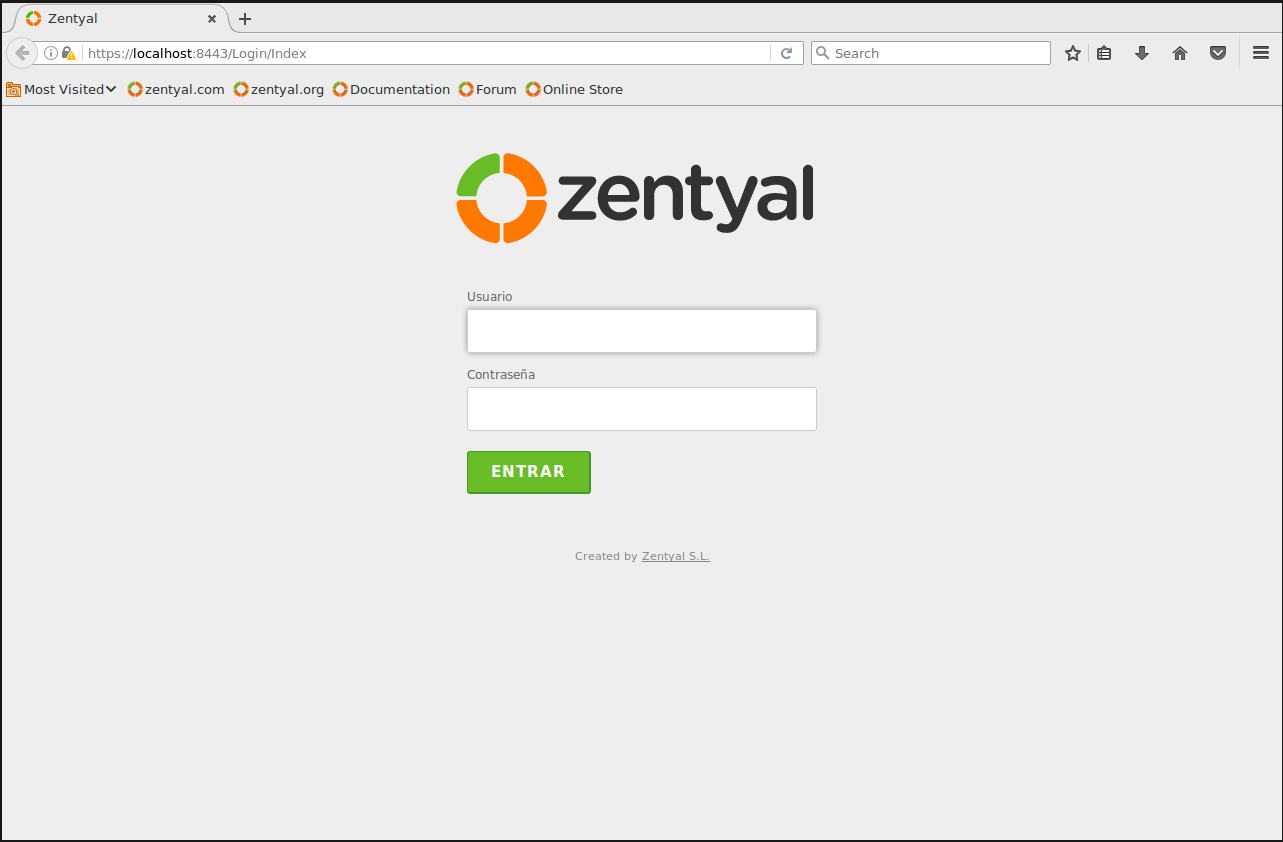1283x842 pixels.
Task: Focus the Contraseña password field
Action: point(642,409)
